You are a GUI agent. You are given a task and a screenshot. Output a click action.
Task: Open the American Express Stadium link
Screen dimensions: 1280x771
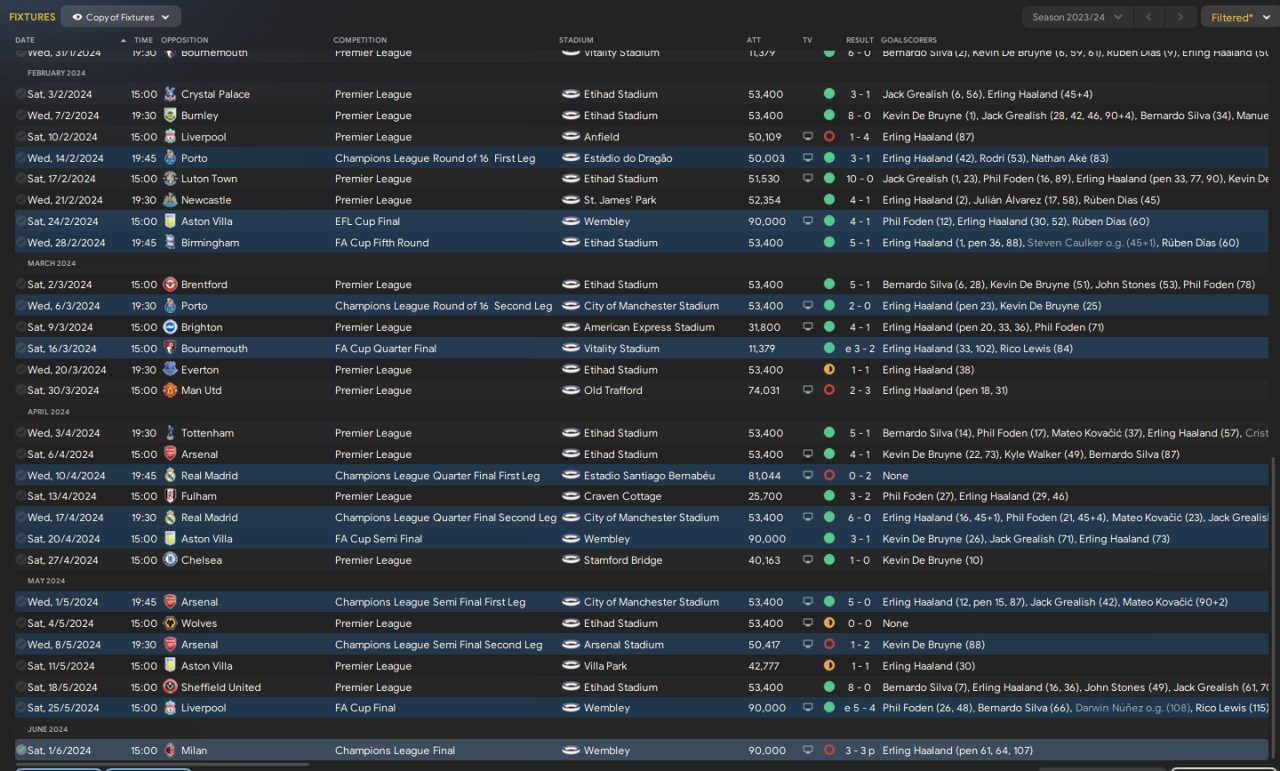click(649, 327)
